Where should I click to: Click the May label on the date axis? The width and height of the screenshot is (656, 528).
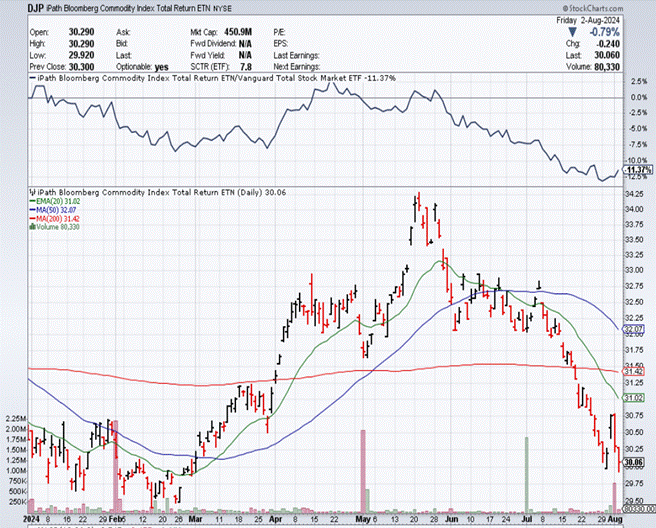click(363, 519)
